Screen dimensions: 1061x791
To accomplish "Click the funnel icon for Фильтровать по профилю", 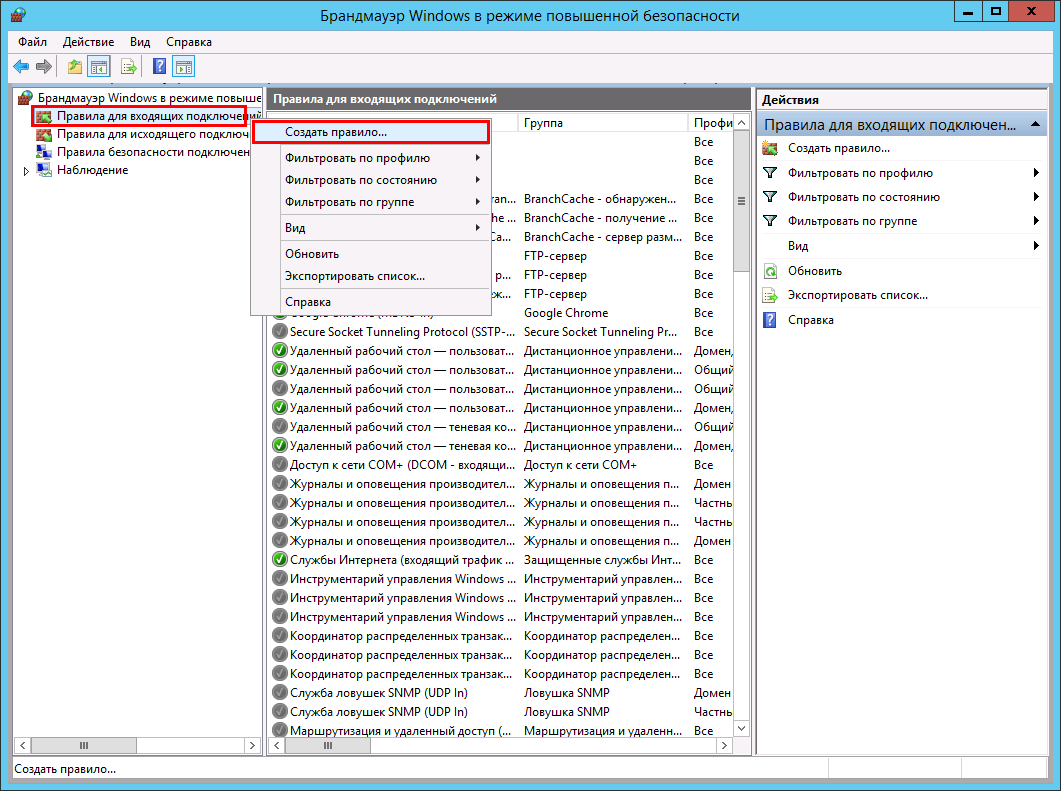I will coord(770,173).
